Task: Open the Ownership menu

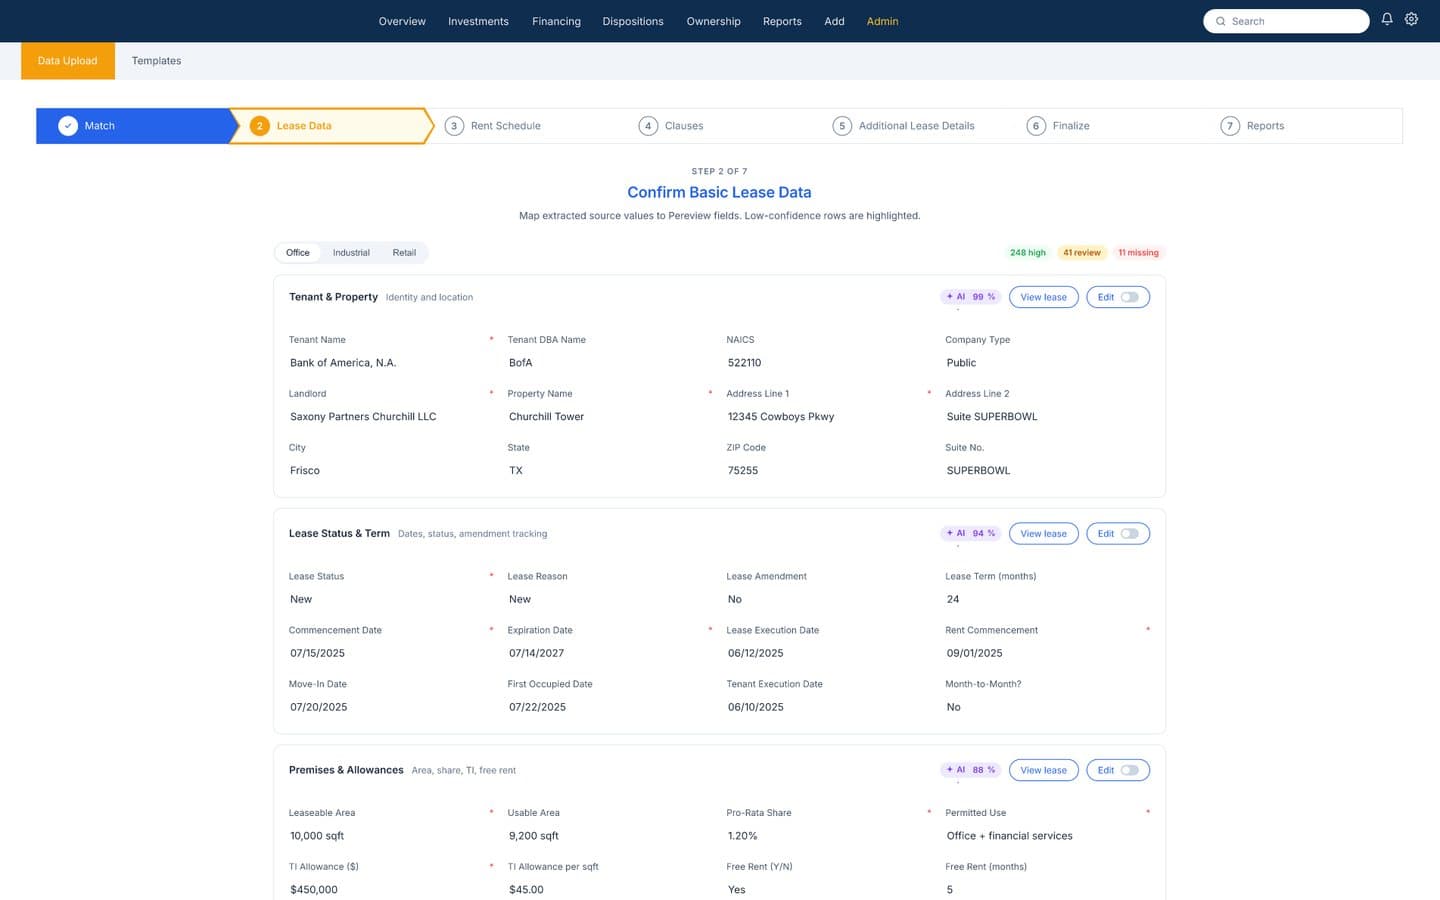Action: (713, 21)
